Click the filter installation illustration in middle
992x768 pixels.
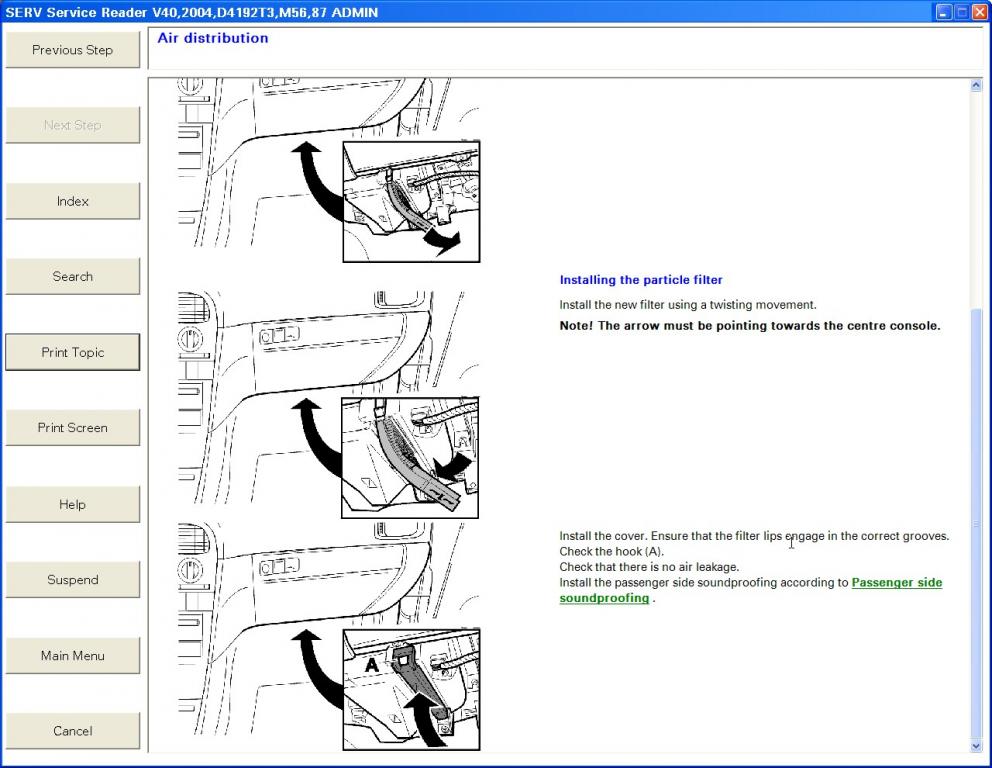tap(328, 405)
